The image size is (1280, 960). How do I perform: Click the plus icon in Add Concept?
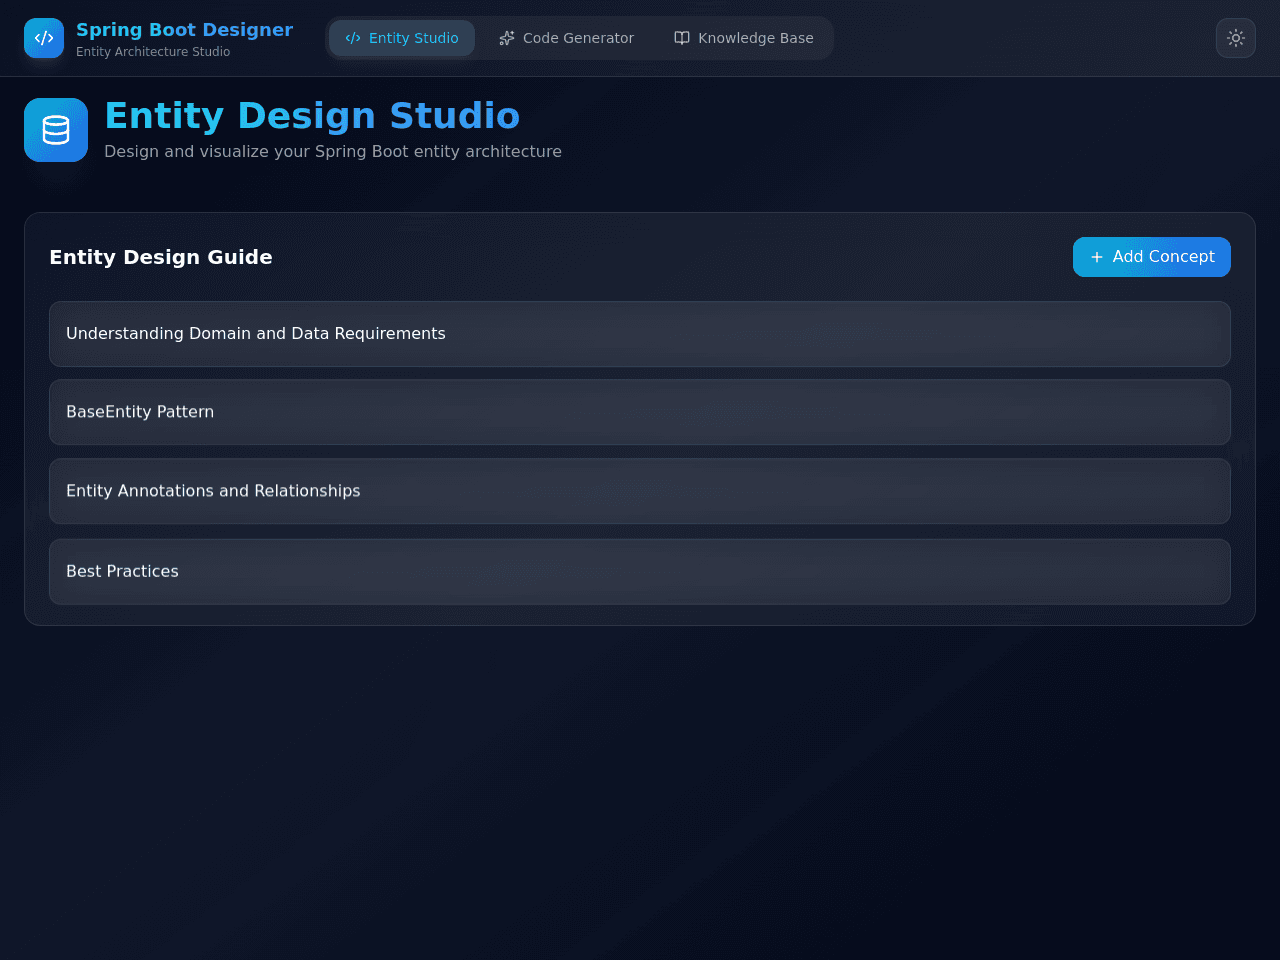(x=1097, y=257)
